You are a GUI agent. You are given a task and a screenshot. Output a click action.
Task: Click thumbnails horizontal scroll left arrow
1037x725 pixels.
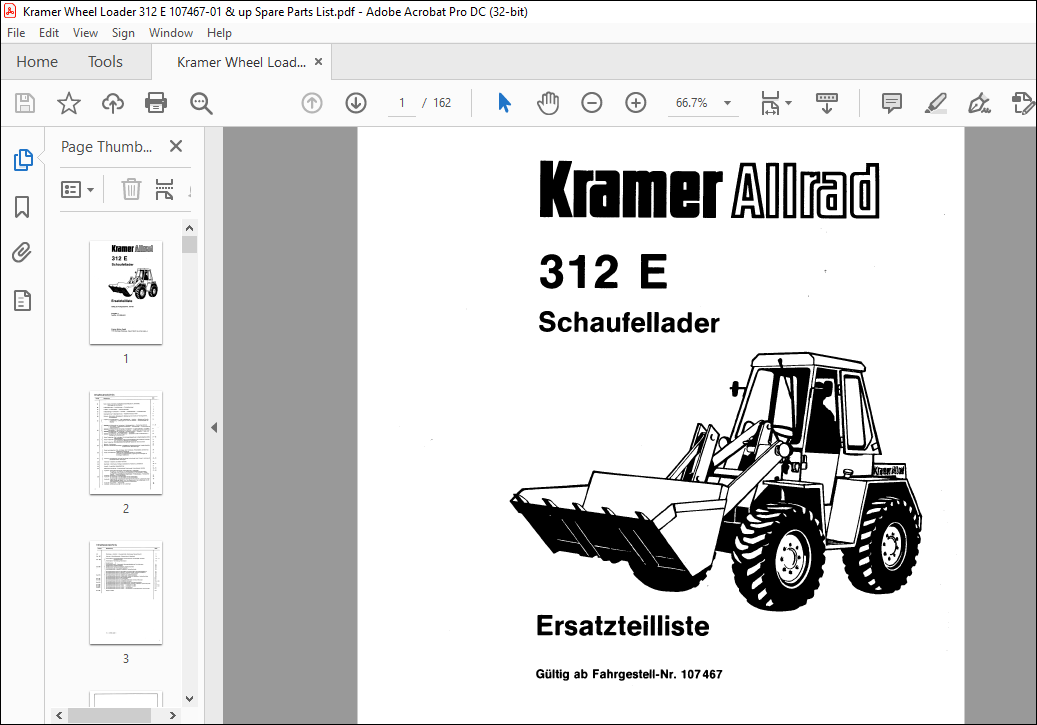tap(60, 715)
